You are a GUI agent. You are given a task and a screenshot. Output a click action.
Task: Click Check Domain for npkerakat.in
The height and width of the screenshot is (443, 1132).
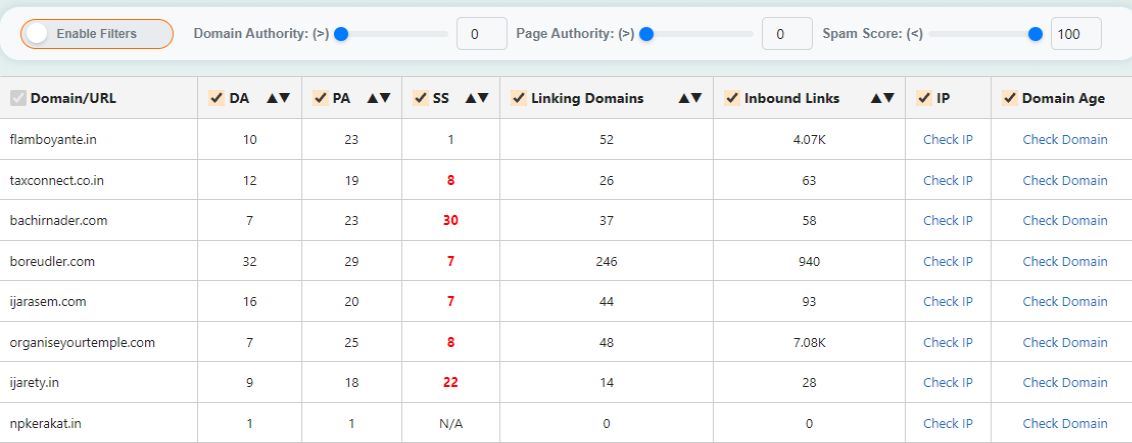[x=1064, y=423]
